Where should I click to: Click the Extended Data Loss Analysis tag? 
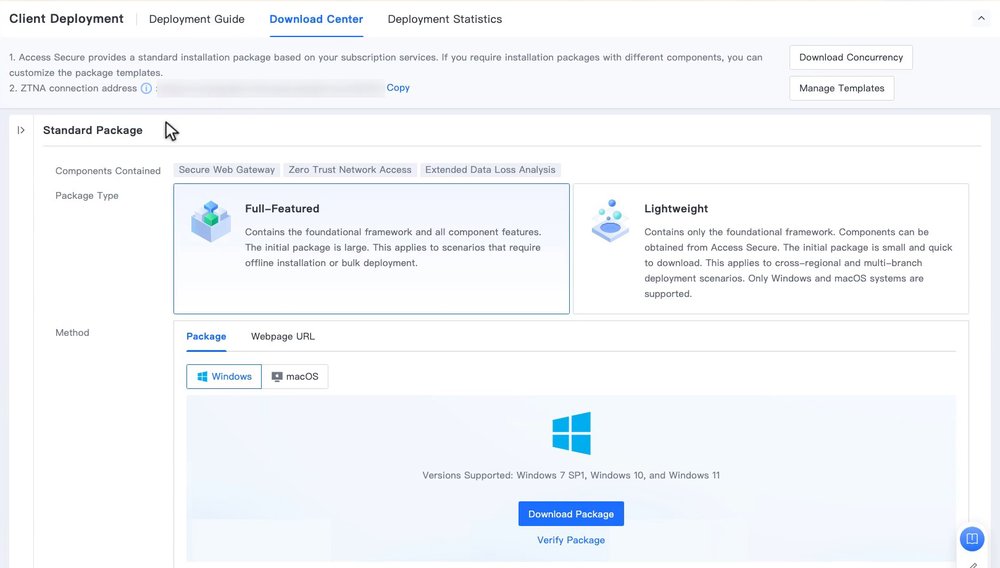[x=490, y=170]
